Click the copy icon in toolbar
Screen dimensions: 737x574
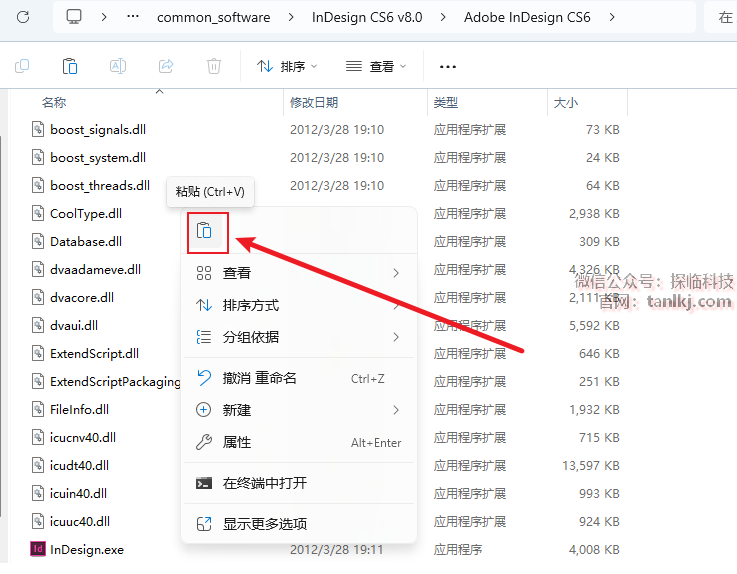pos(22,66)
